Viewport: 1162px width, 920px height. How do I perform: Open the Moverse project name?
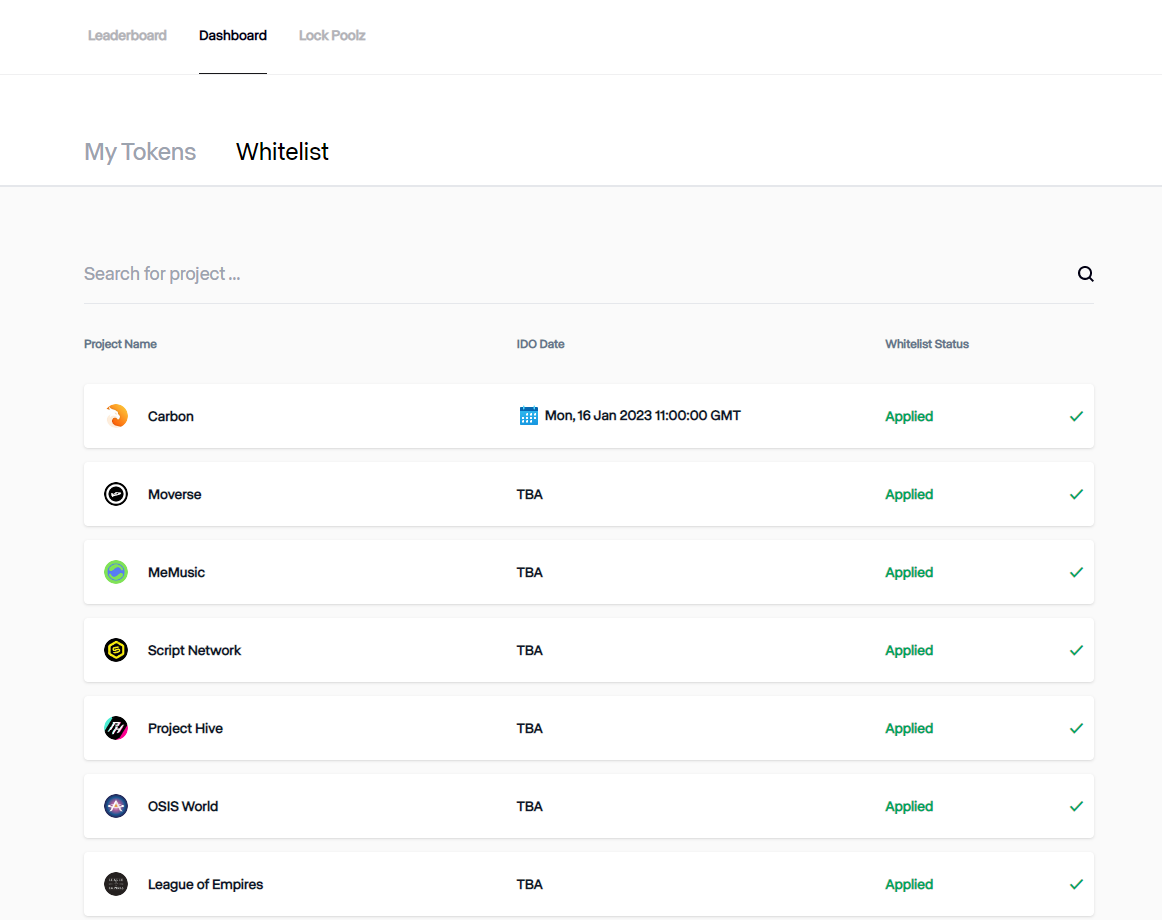point(174,494)
